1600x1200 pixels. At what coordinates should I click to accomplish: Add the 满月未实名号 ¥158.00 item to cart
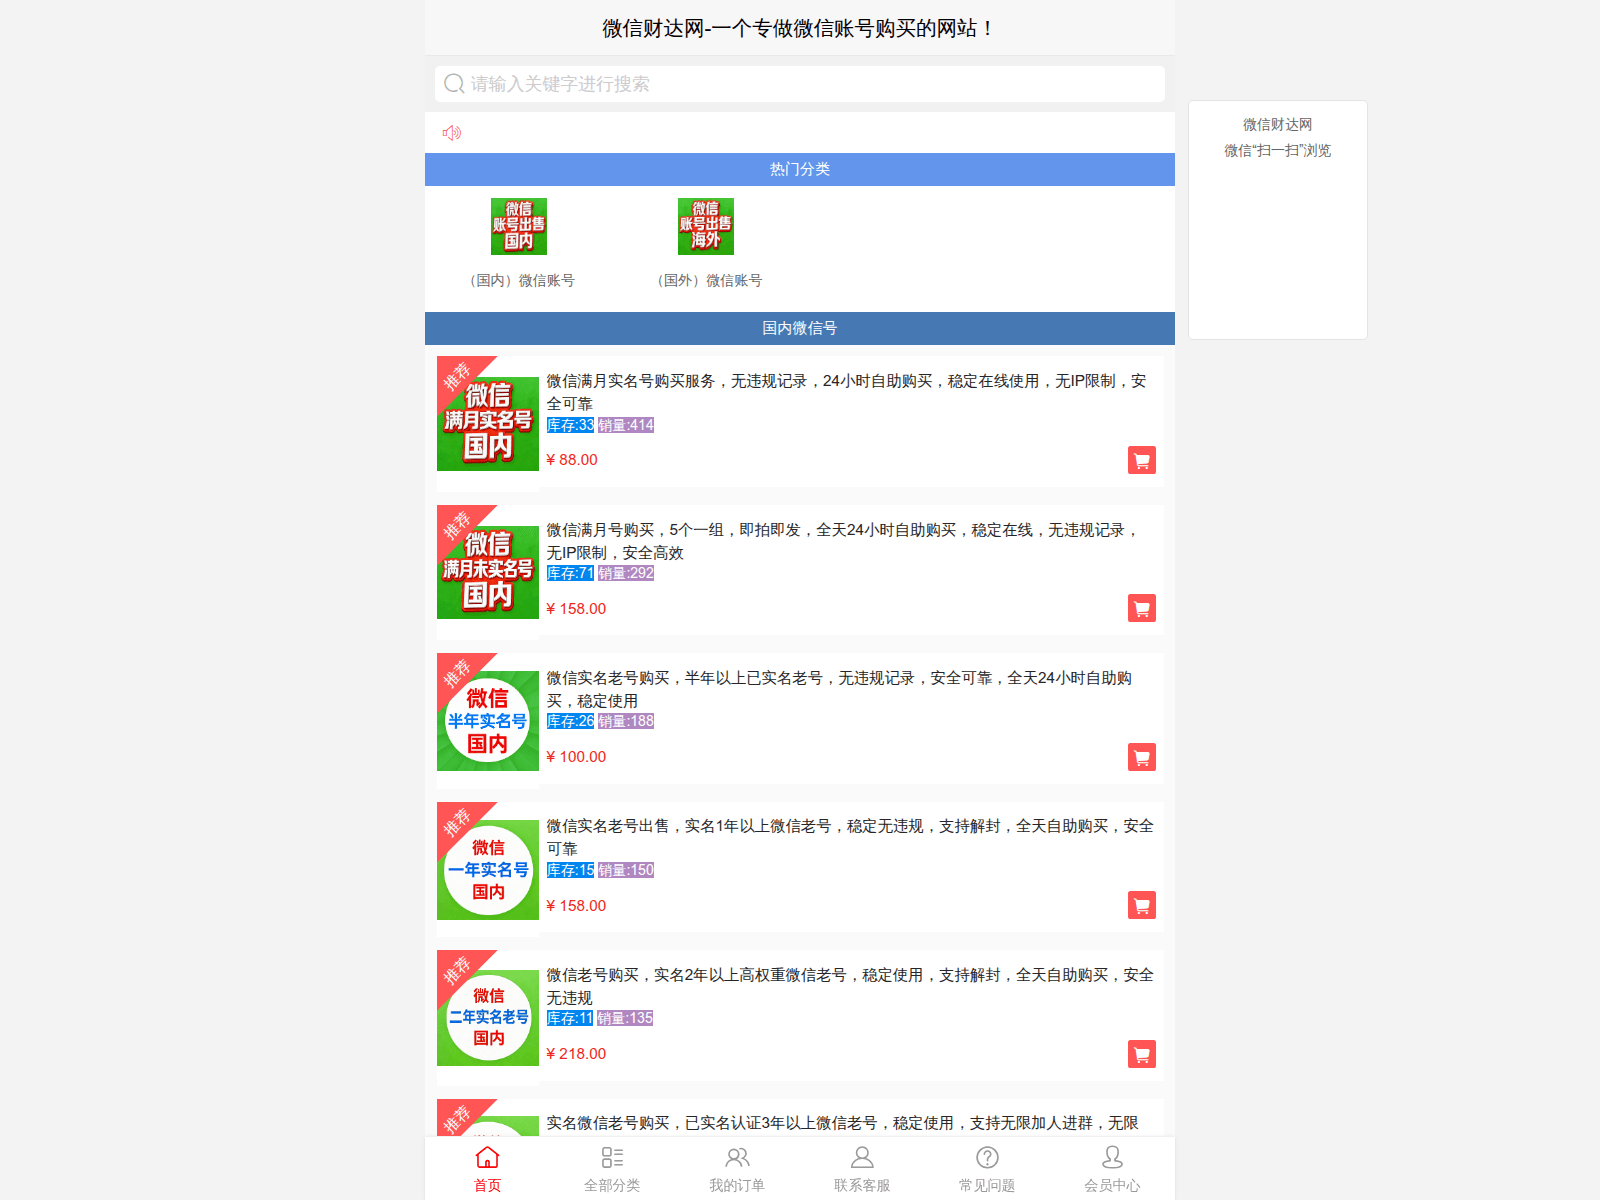[x=1142, y=608]
